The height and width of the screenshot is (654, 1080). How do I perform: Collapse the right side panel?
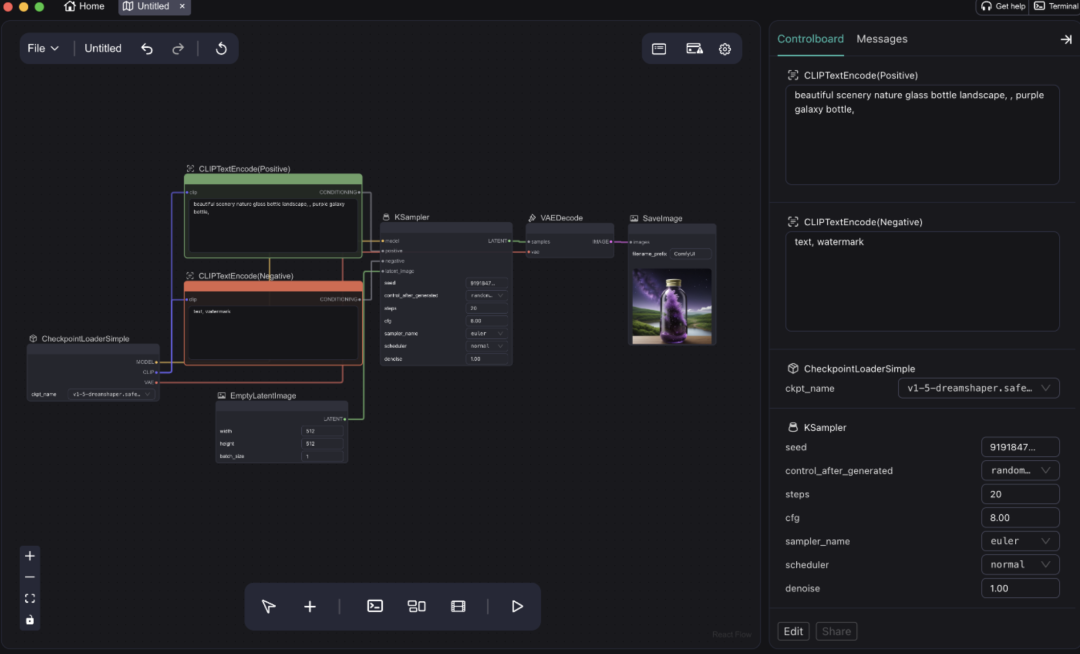pos(1066,39)
